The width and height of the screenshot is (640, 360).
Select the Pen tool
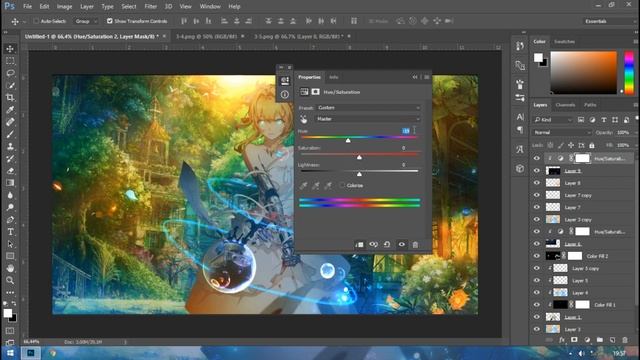10,220
